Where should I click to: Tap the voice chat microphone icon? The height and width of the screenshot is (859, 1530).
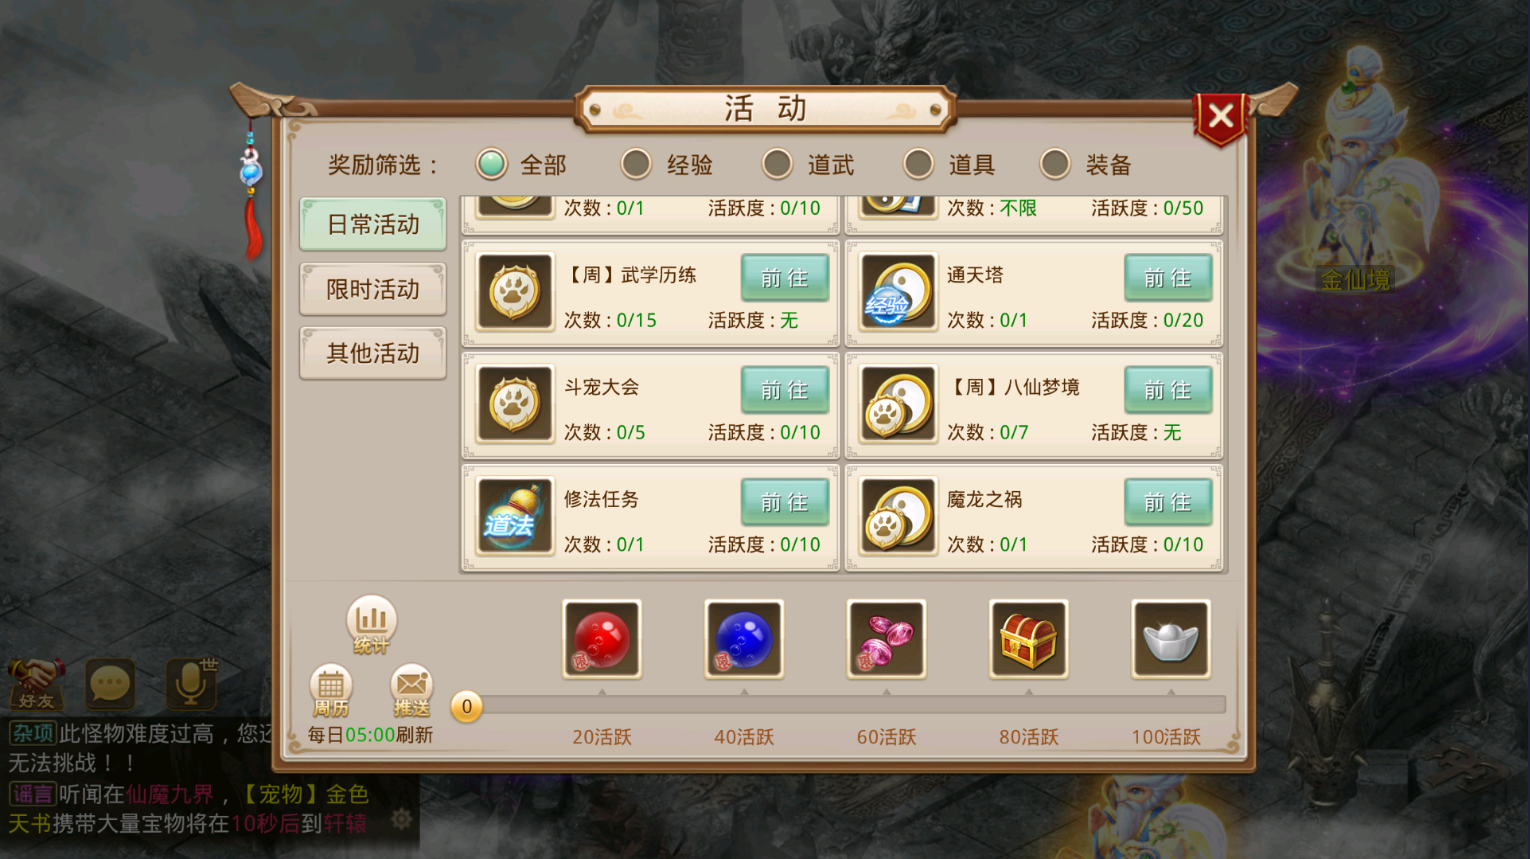190,684
